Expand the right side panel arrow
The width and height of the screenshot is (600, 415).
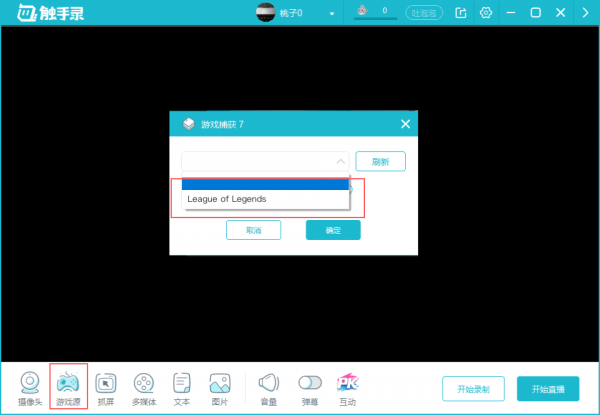[585, 13]
